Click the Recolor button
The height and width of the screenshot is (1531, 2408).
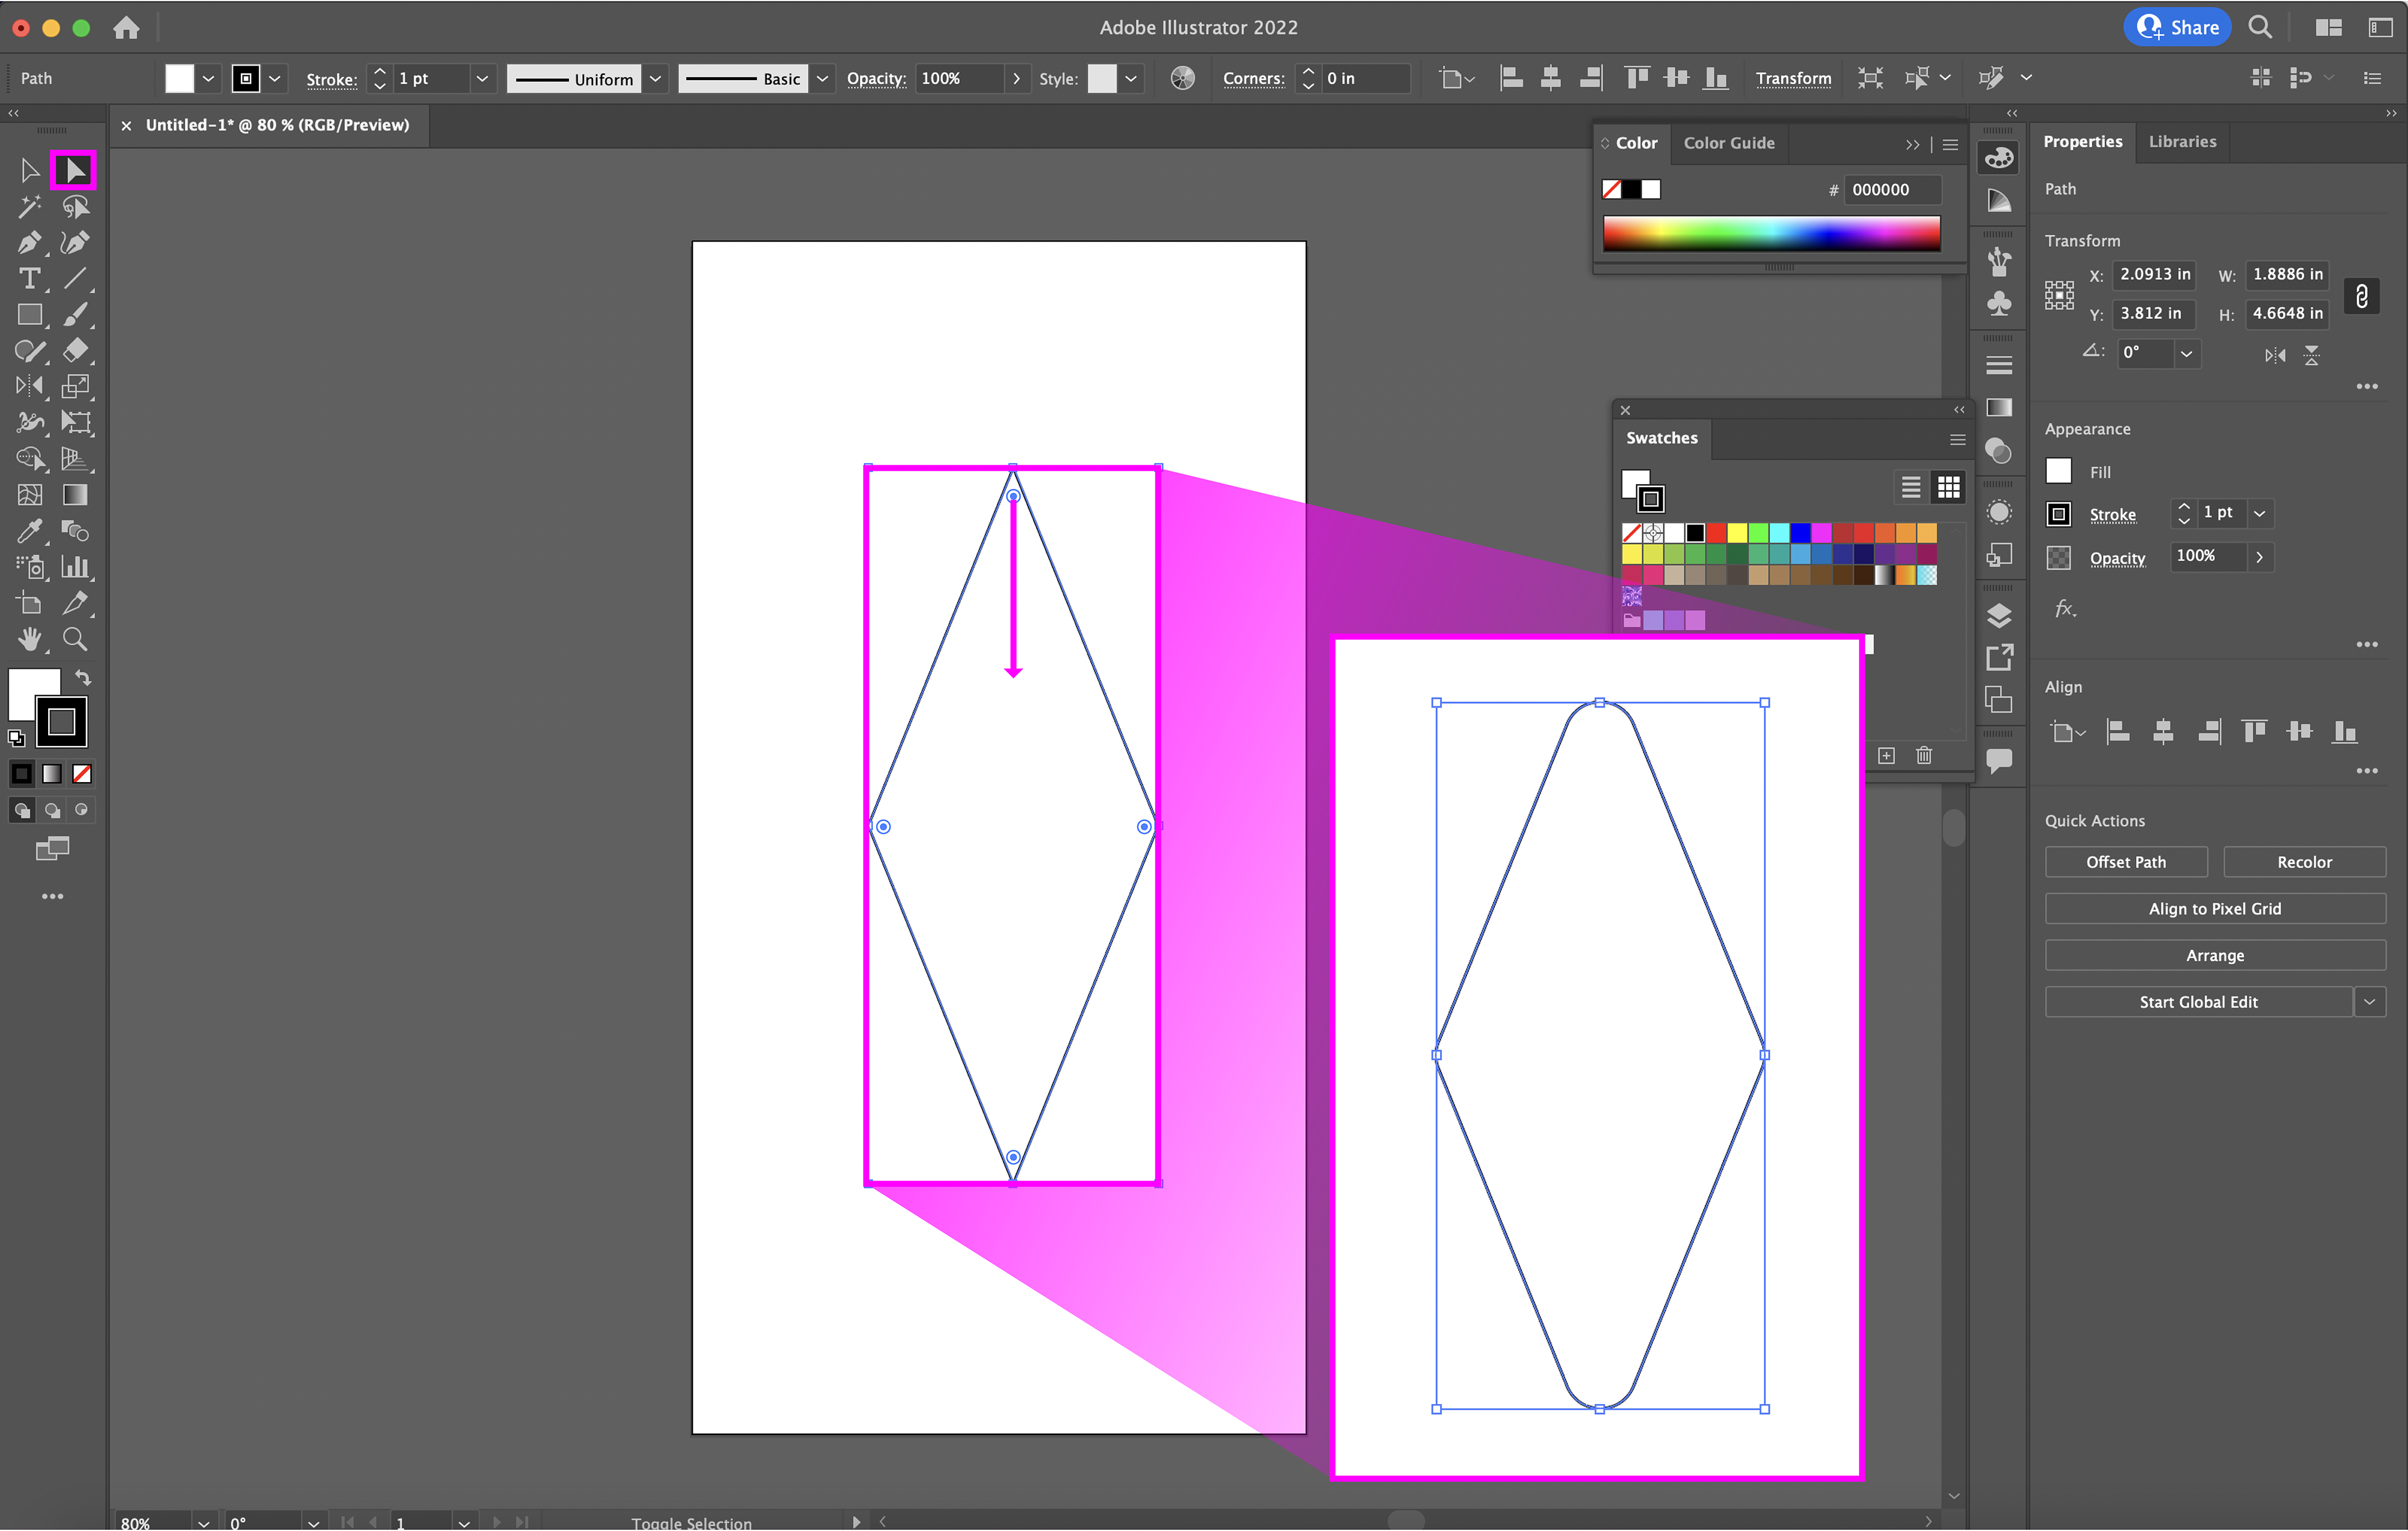click(2304, 862)
